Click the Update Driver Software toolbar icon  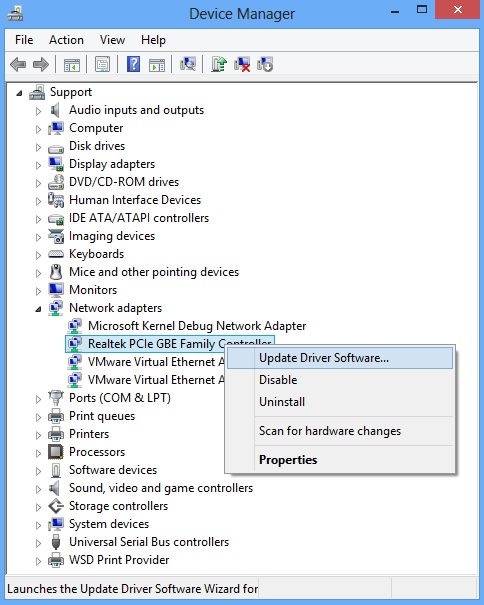[x=219, y=64]
